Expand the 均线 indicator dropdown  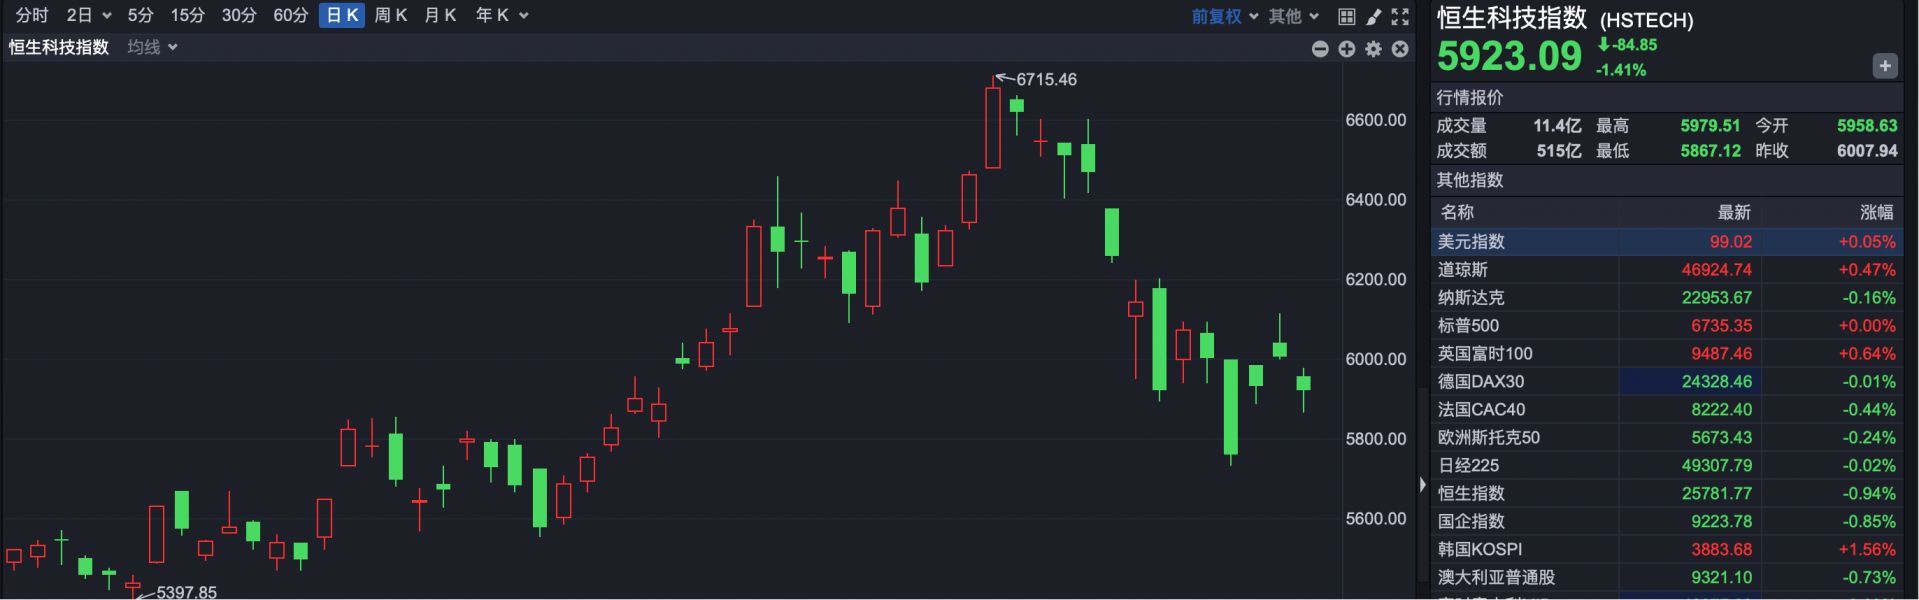point(152,47)
